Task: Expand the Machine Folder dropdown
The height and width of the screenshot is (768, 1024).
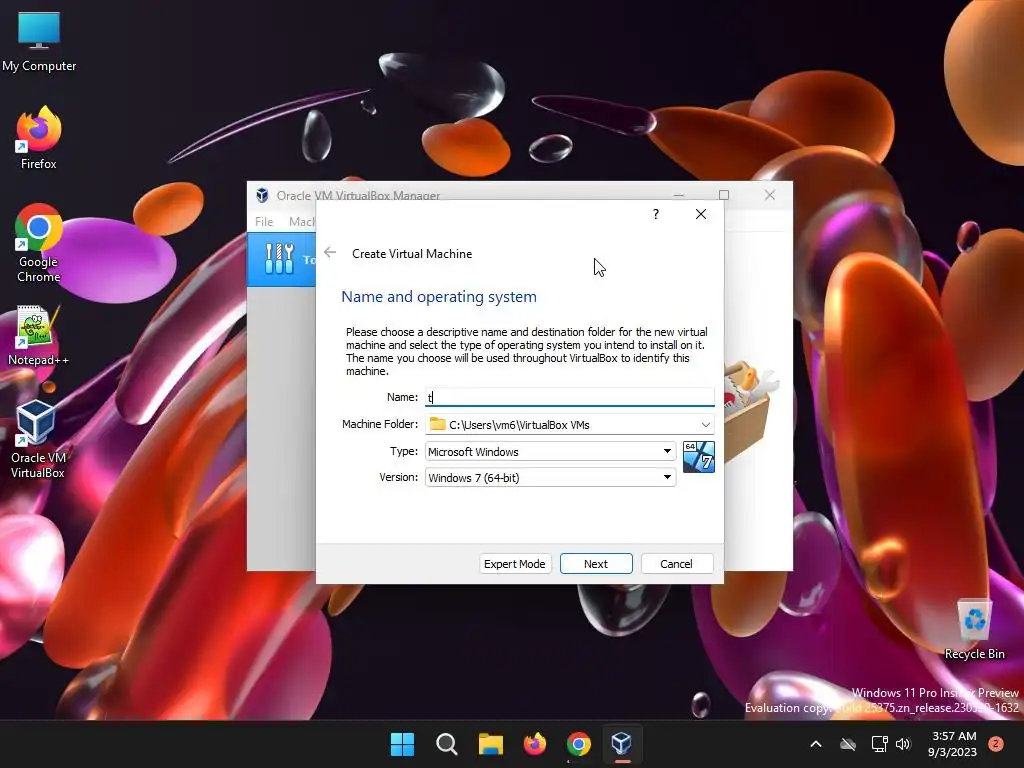Action: pos(705,424)
